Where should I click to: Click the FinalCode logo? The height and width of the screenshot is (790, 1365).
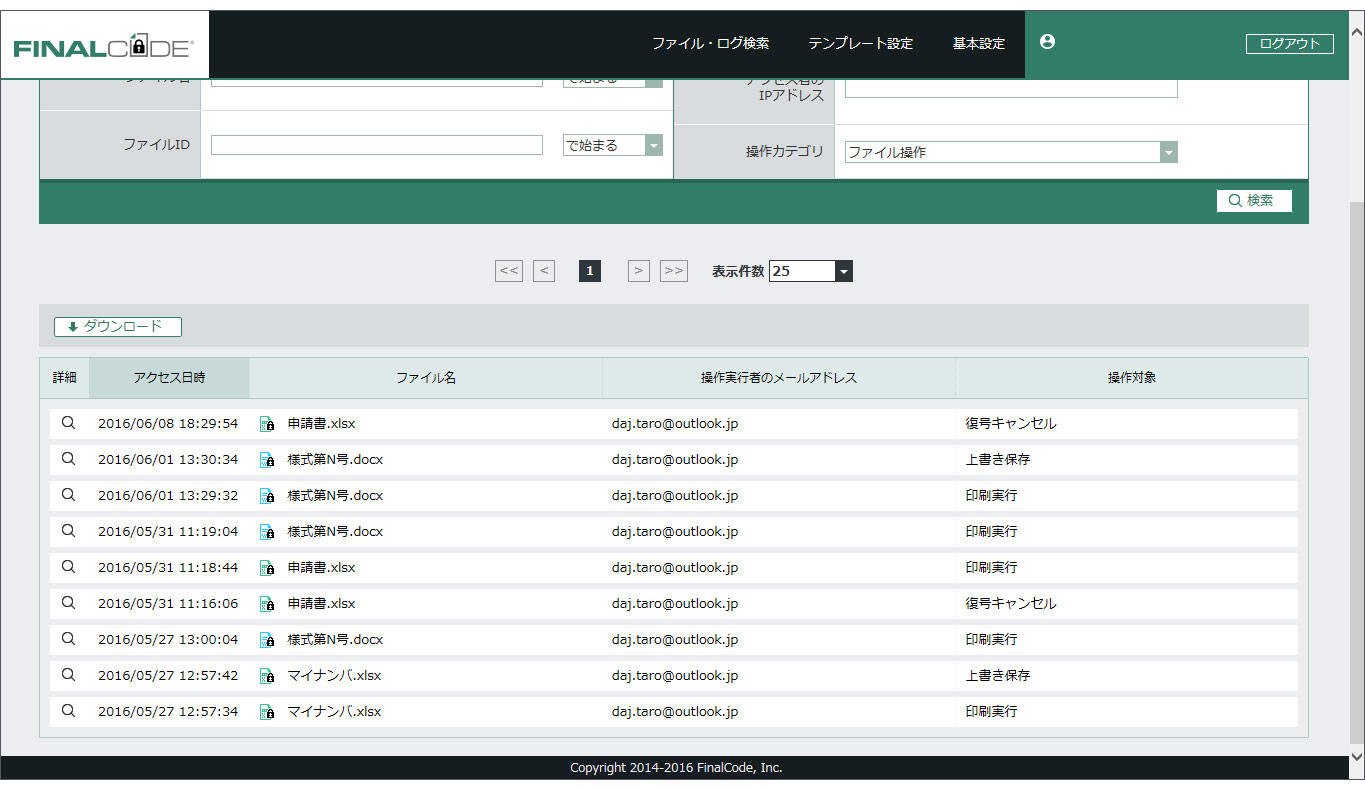104,46
